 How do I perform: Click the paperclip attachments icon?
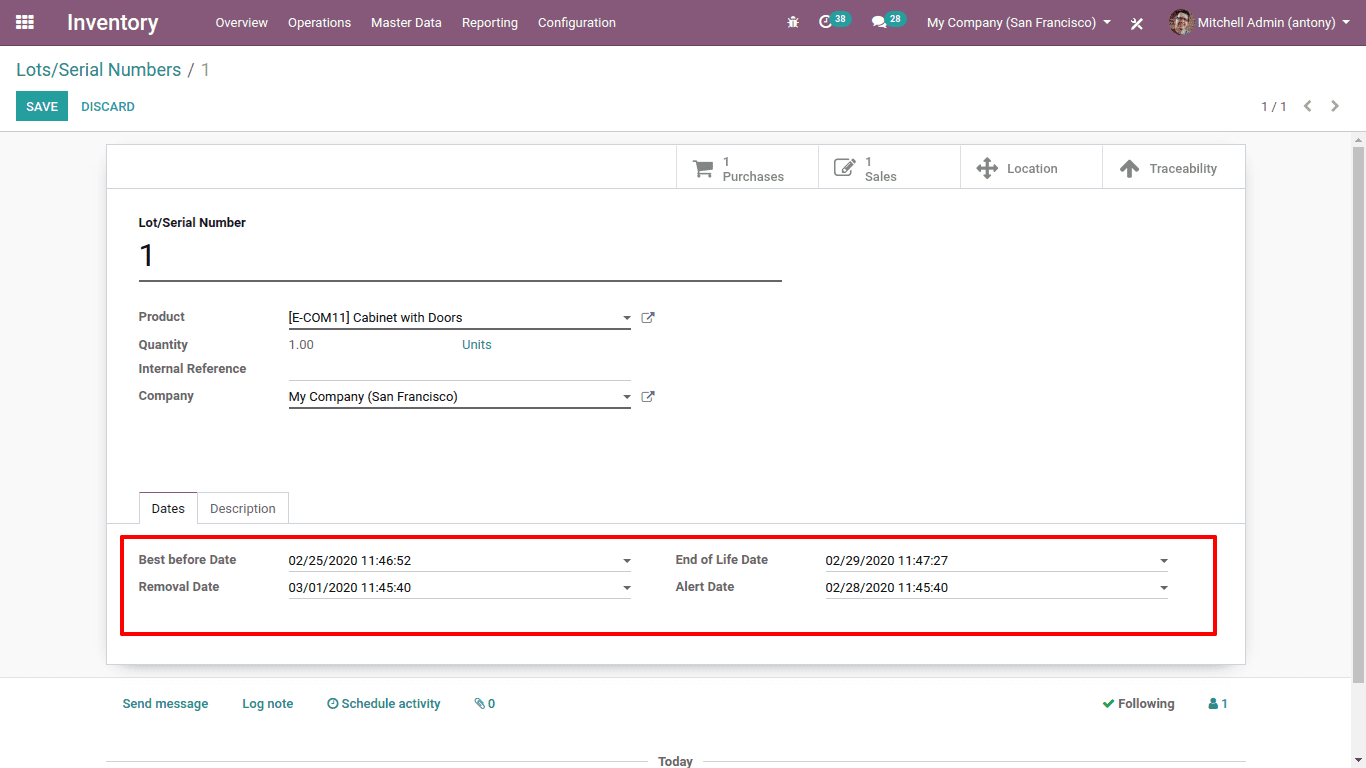coord(479,704)
